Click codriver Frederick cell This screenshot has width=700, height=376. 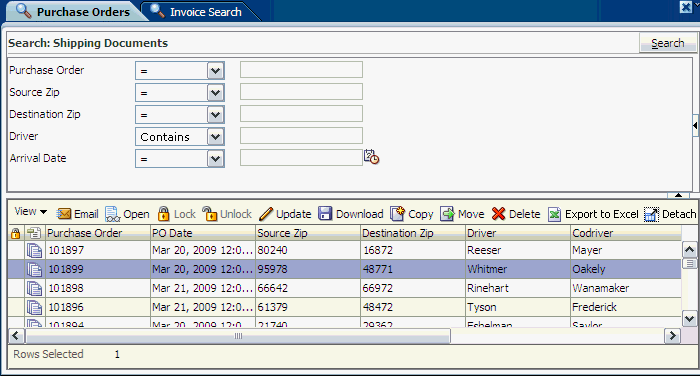coord(626,307)
